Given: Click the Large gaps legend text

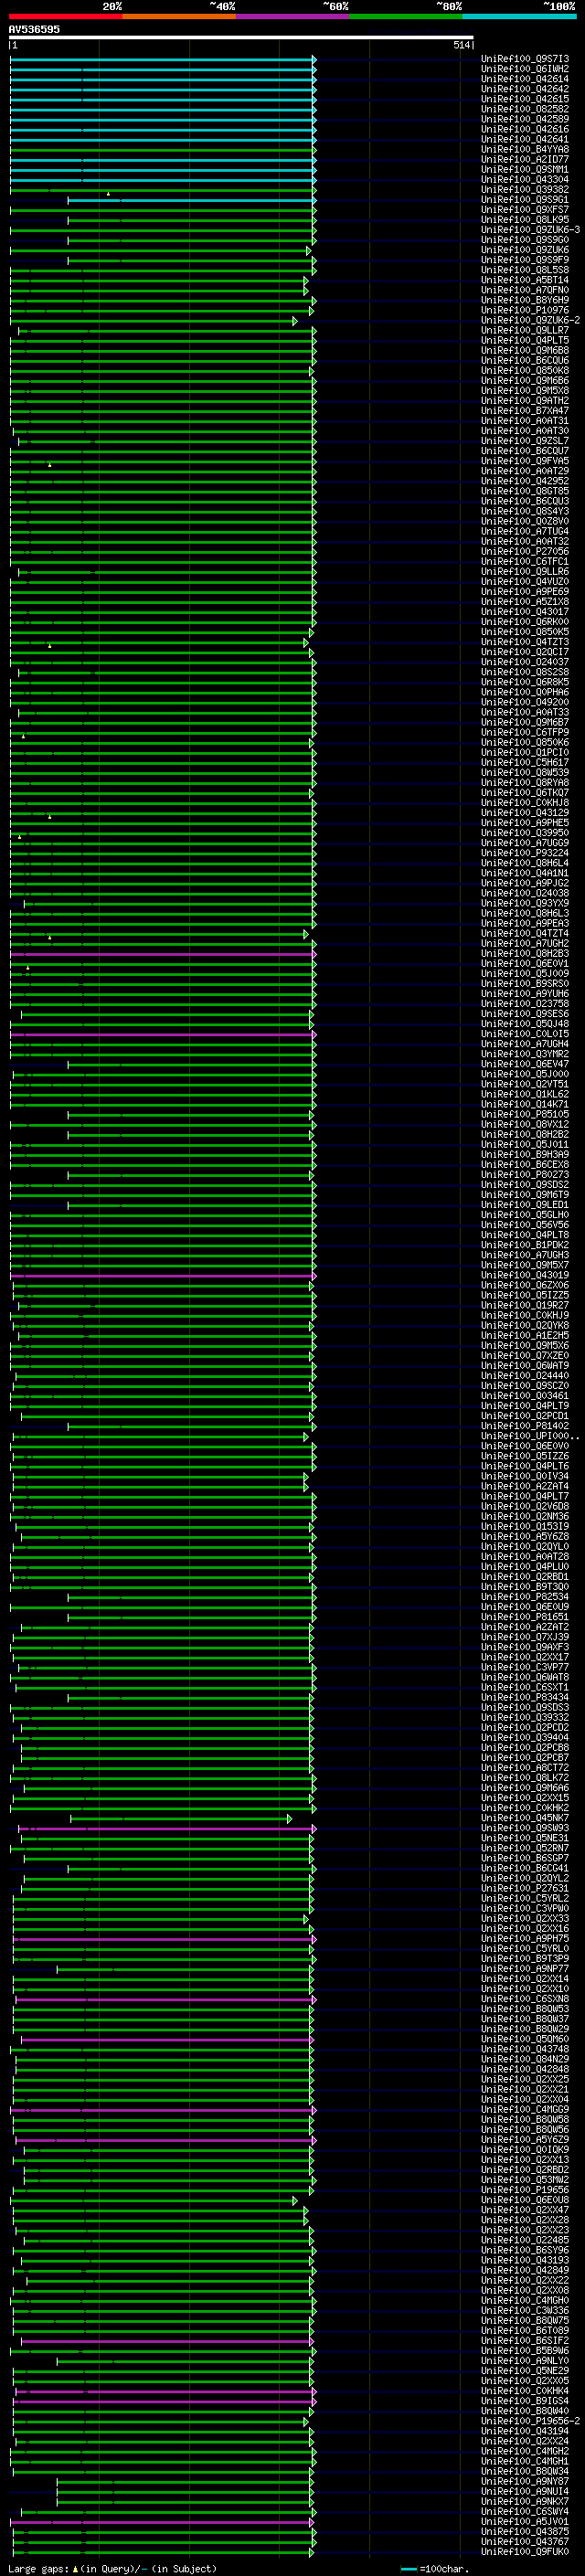Looking at the screenshot, I should [112, 2569].
